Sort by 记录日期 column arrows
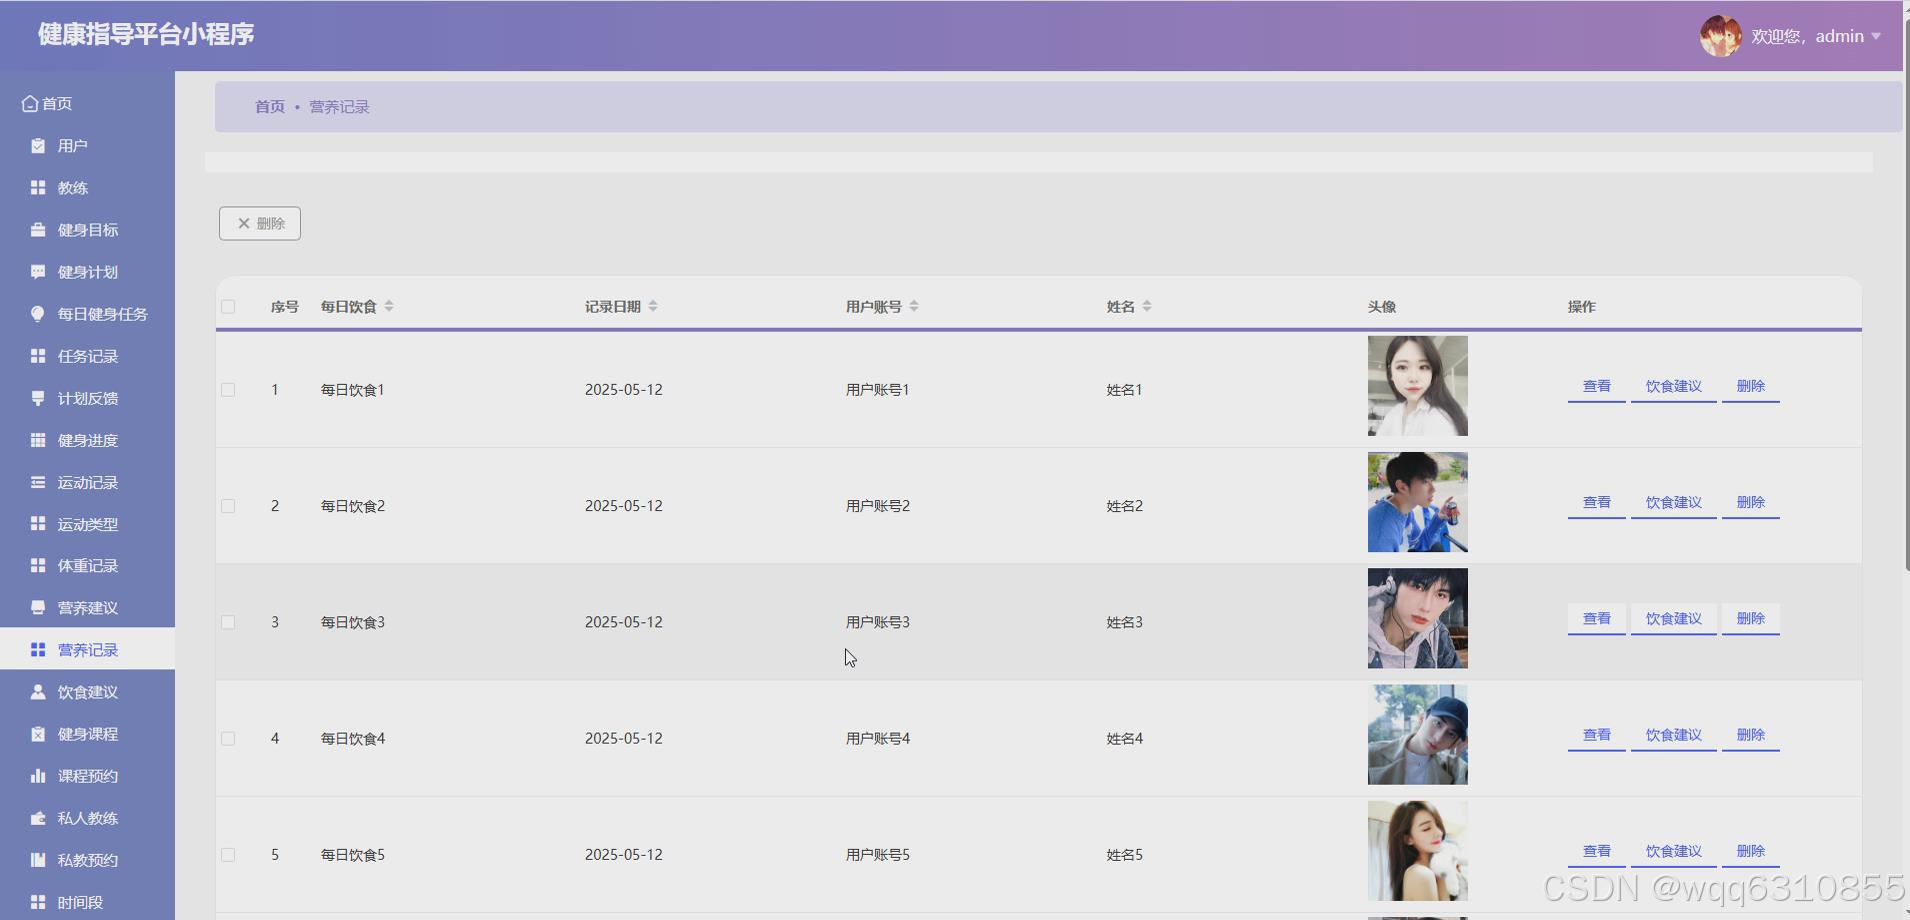The image size is (1910, 920). point(653,306)
